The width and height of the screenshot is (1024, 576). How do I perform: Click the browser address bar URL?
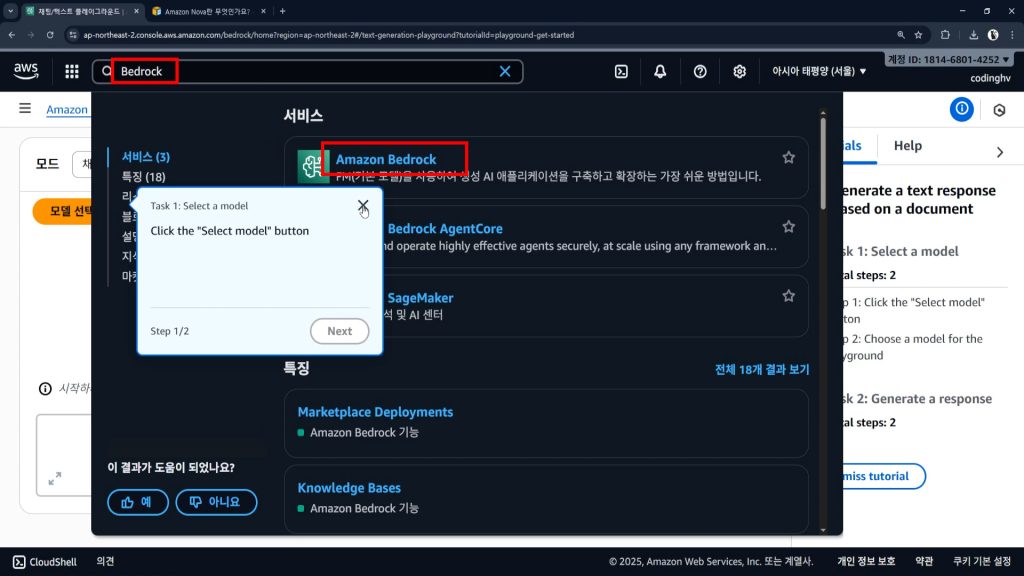pos(328,35)
